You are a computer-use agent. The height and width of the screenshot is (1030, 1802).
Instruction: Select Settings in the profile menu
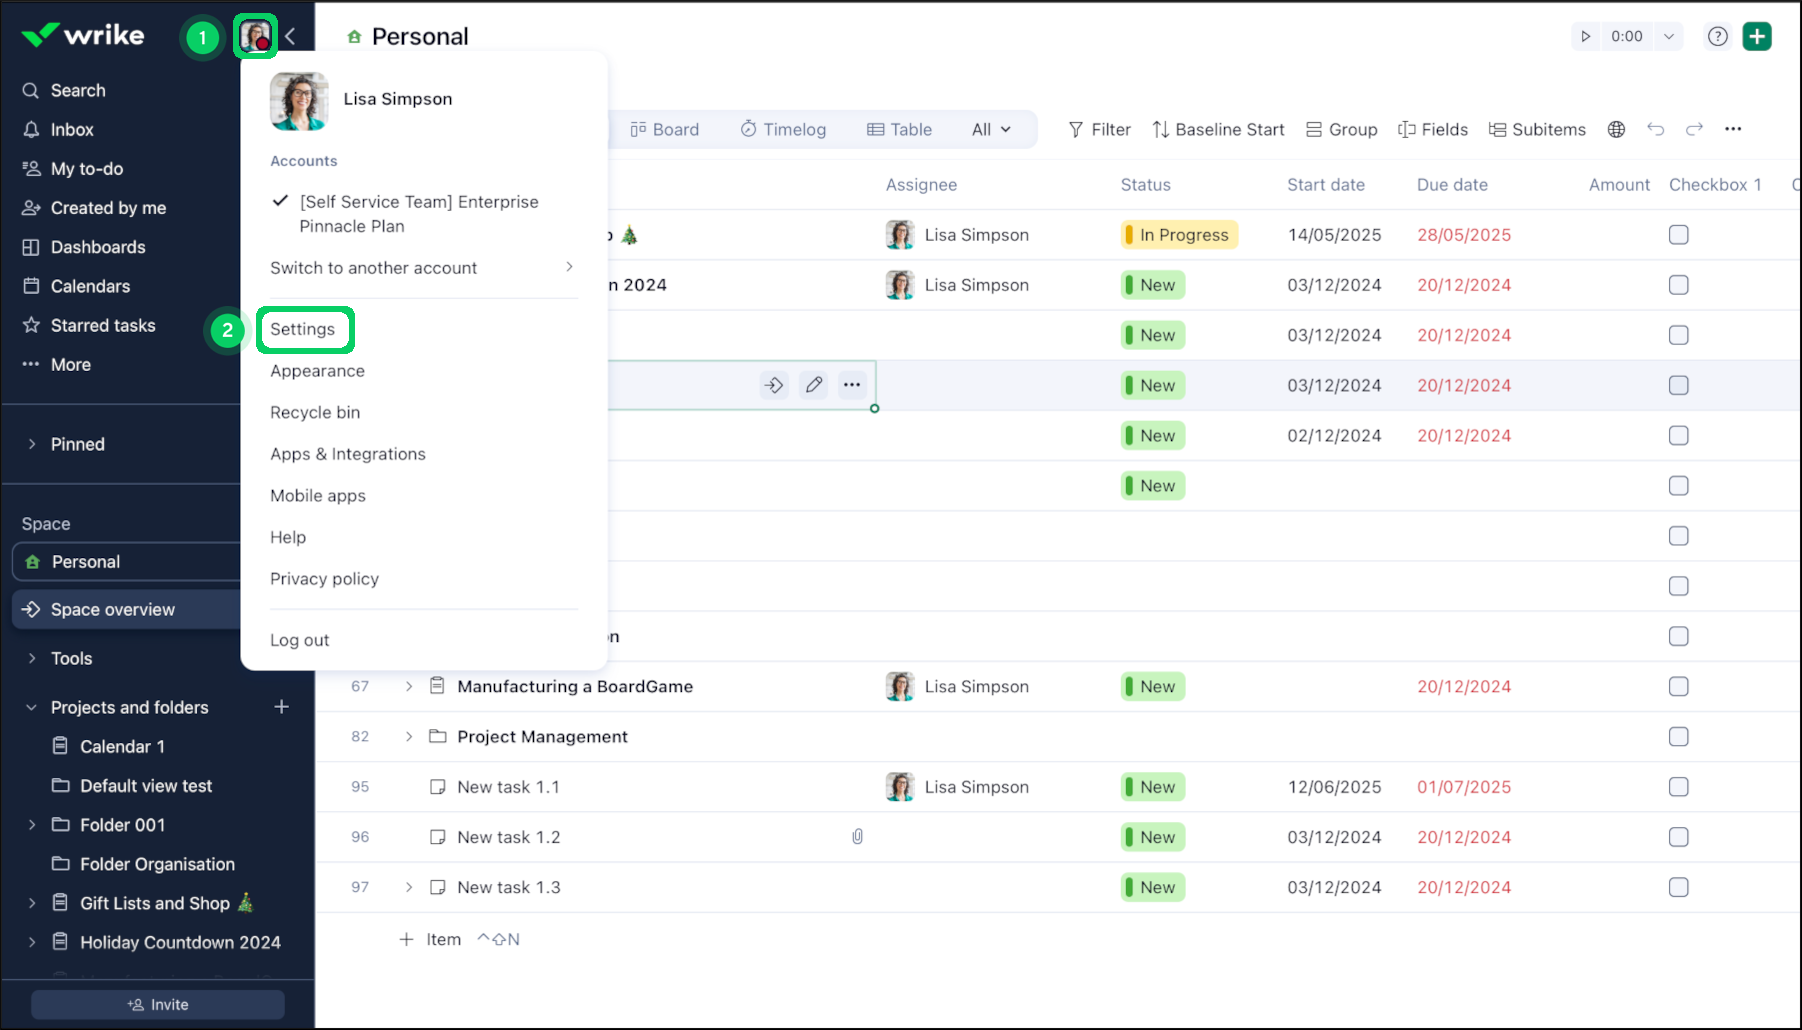click(x=303, y=329)
